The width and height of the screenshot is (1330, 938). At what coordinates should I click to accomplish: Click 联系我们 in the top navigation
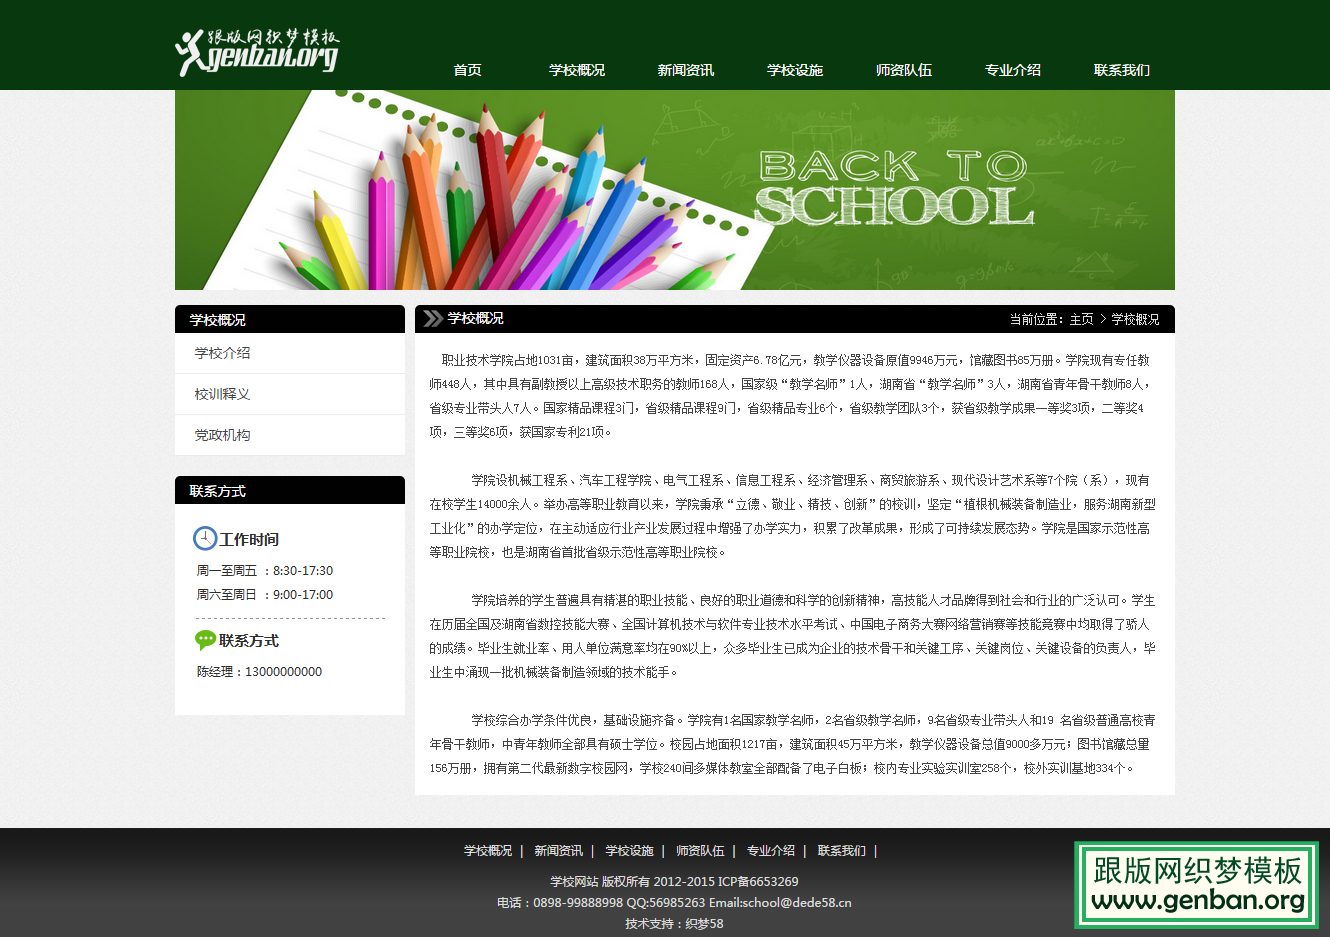pos(1122,70)
